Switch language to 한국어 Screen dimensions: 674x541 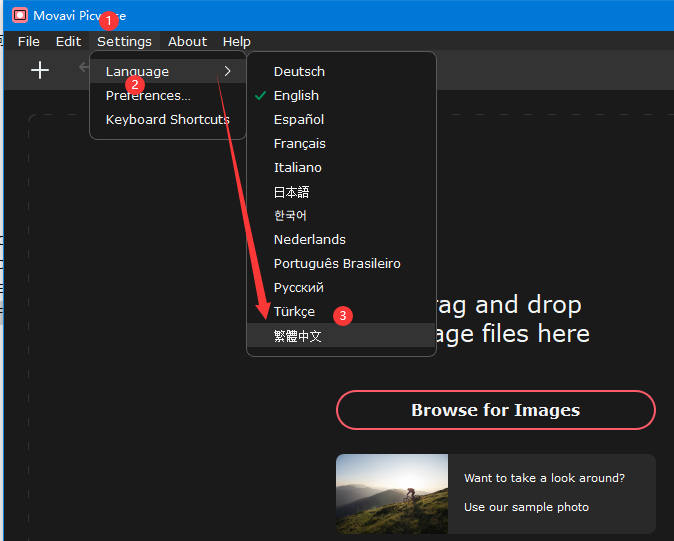tap(341, 215)
